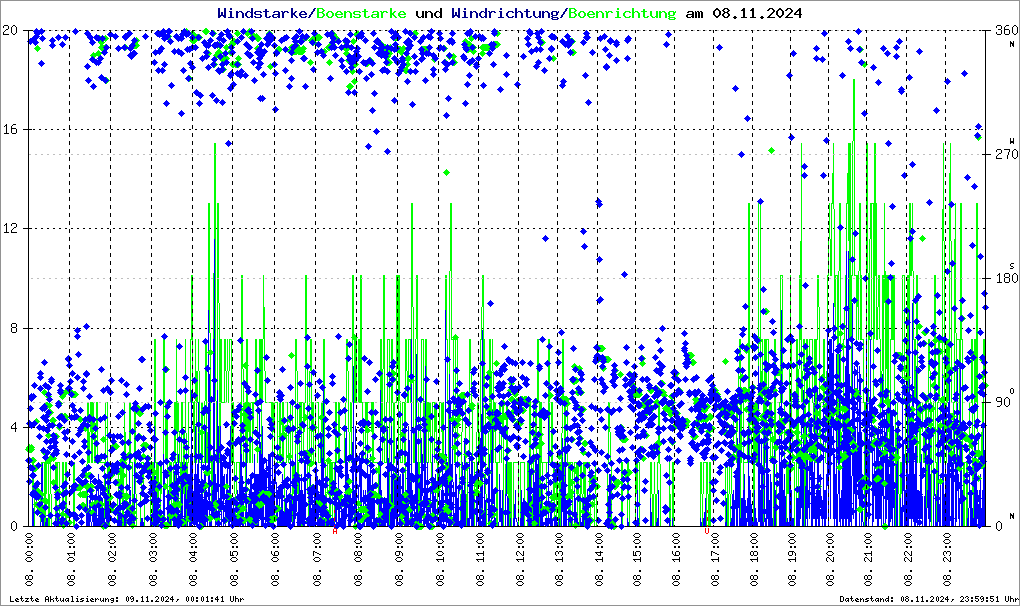Viewport: 1020px width, 606px height.
Task: Click the date '08.11.2024' in the title
Action: click(756, 13)
